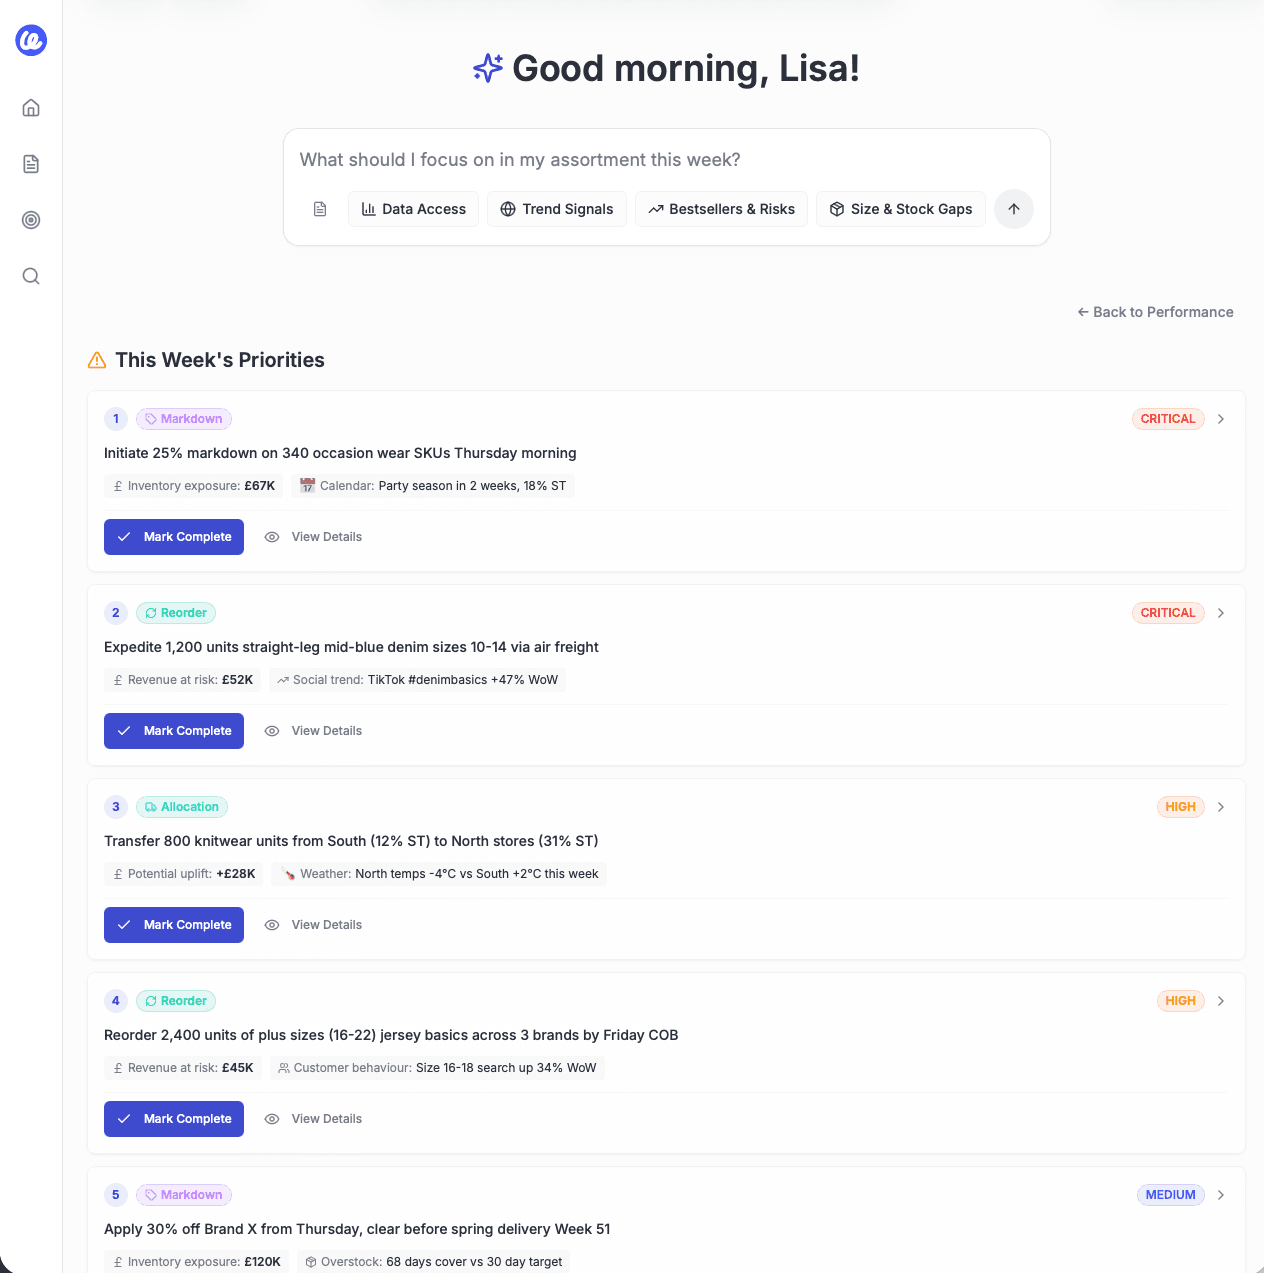This screenshot has height=1273, width=1264.
Task: Mark the markdown priority 1 as complete
Action: coord(173,537)
